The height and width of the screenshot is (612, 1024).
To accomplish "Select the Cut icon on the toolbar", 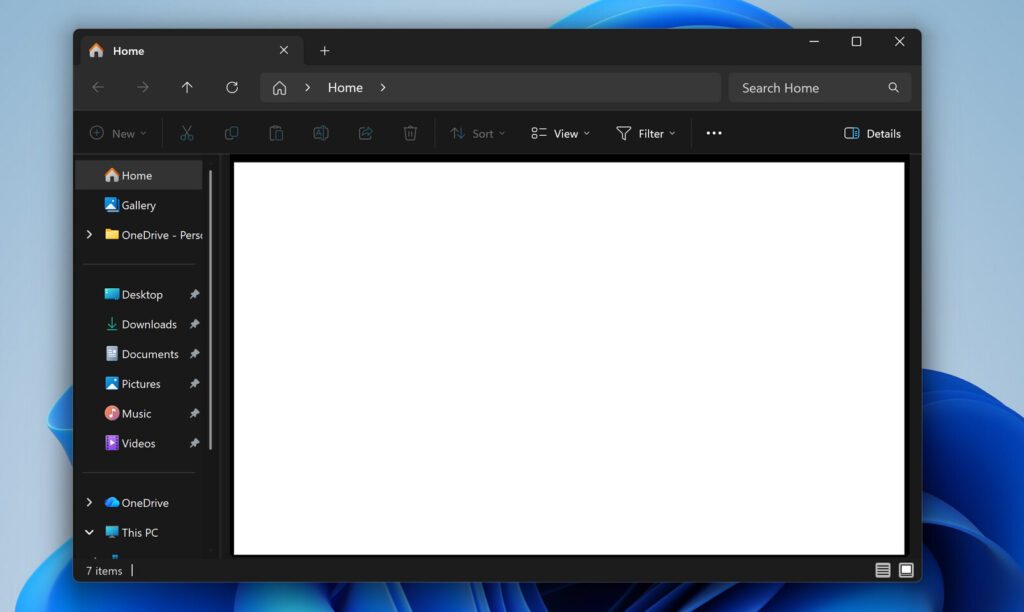I will [186, 132].
